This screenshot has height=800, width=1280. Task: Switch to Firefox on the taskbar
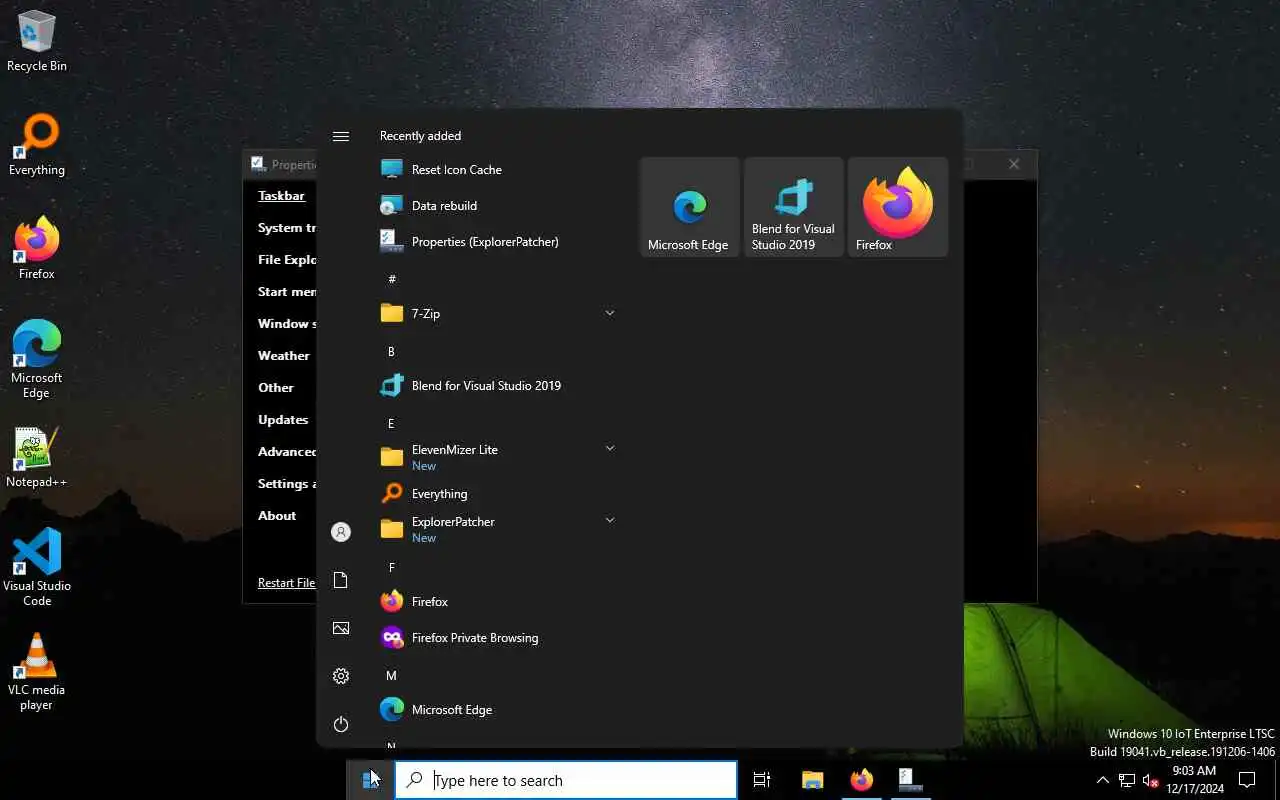click(x=861, y=780)
